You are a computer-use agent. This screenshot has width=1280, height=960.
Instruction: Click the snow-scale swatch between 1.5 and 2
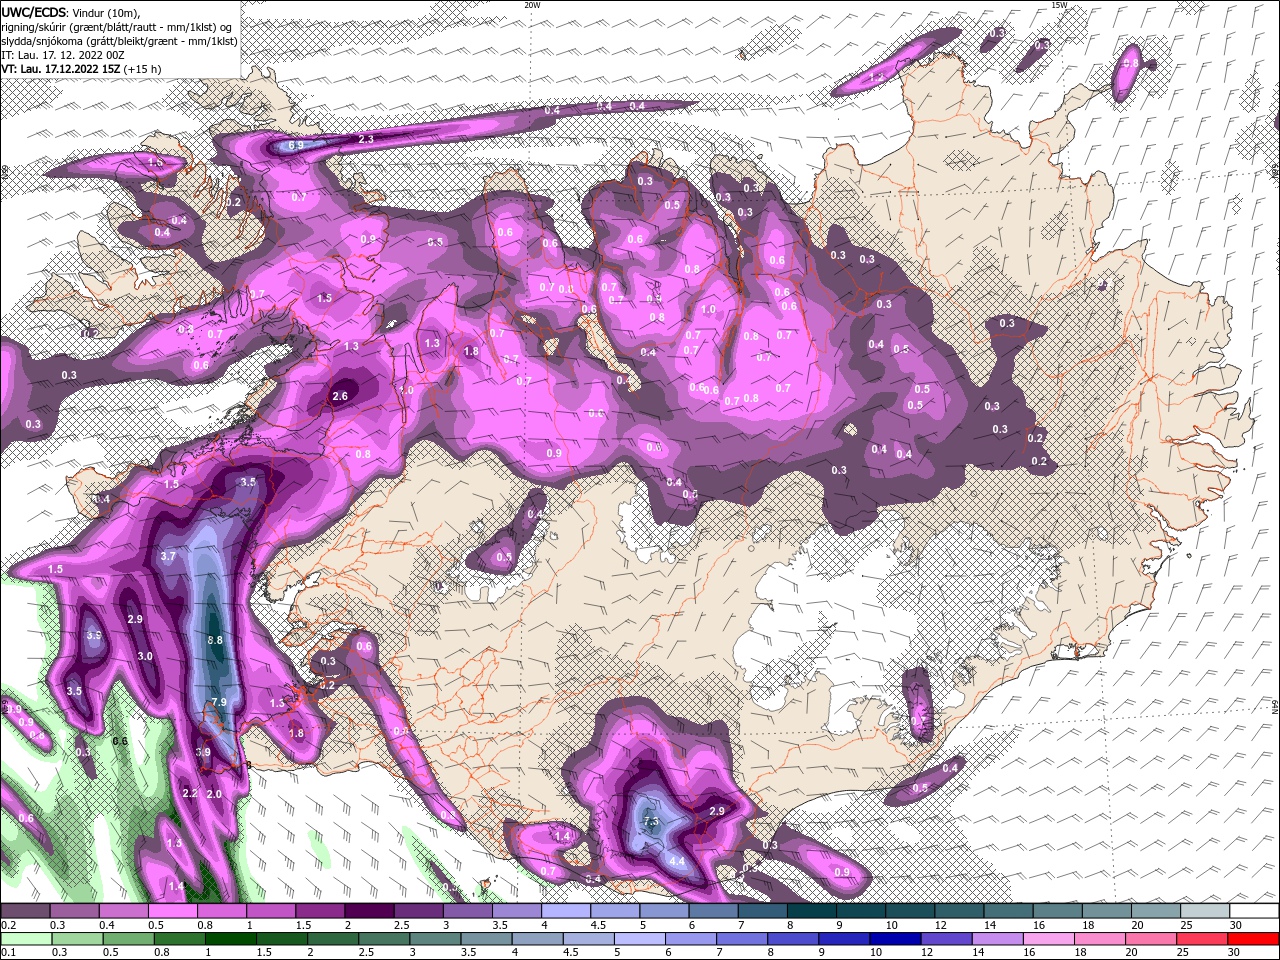(320, 911)
